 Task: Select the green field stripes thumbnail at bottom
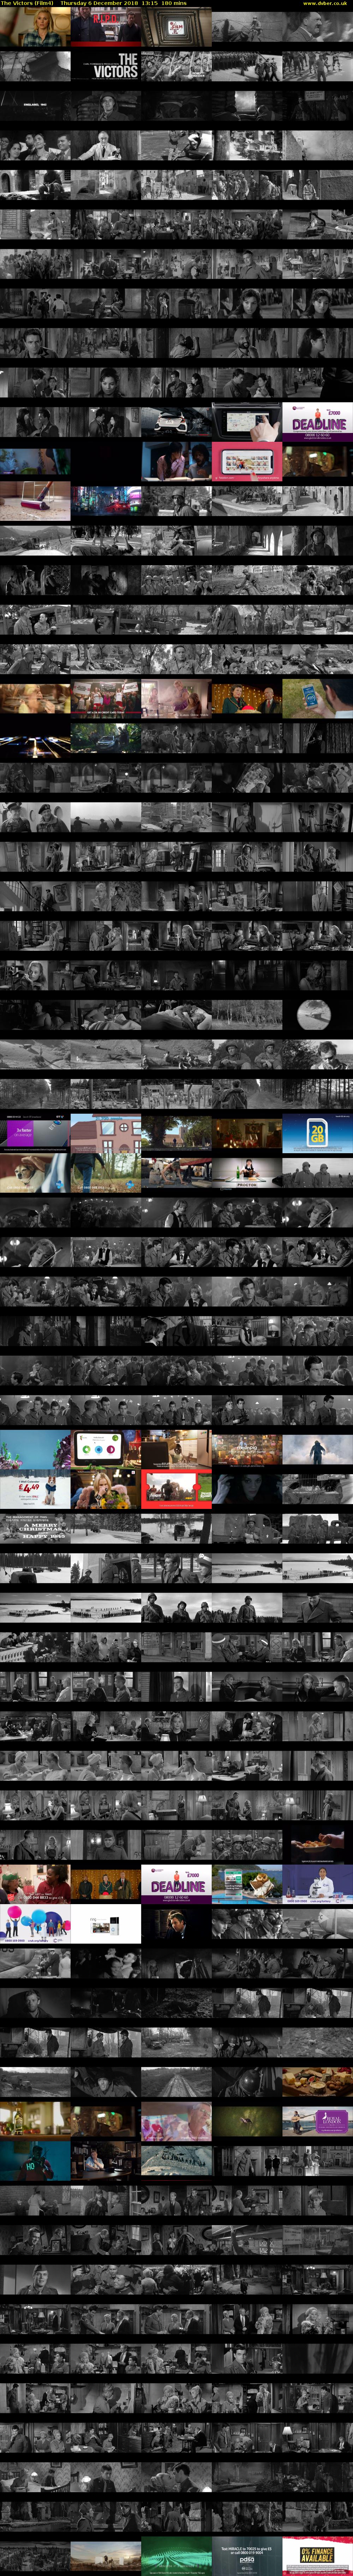(x=176, y=2555)
